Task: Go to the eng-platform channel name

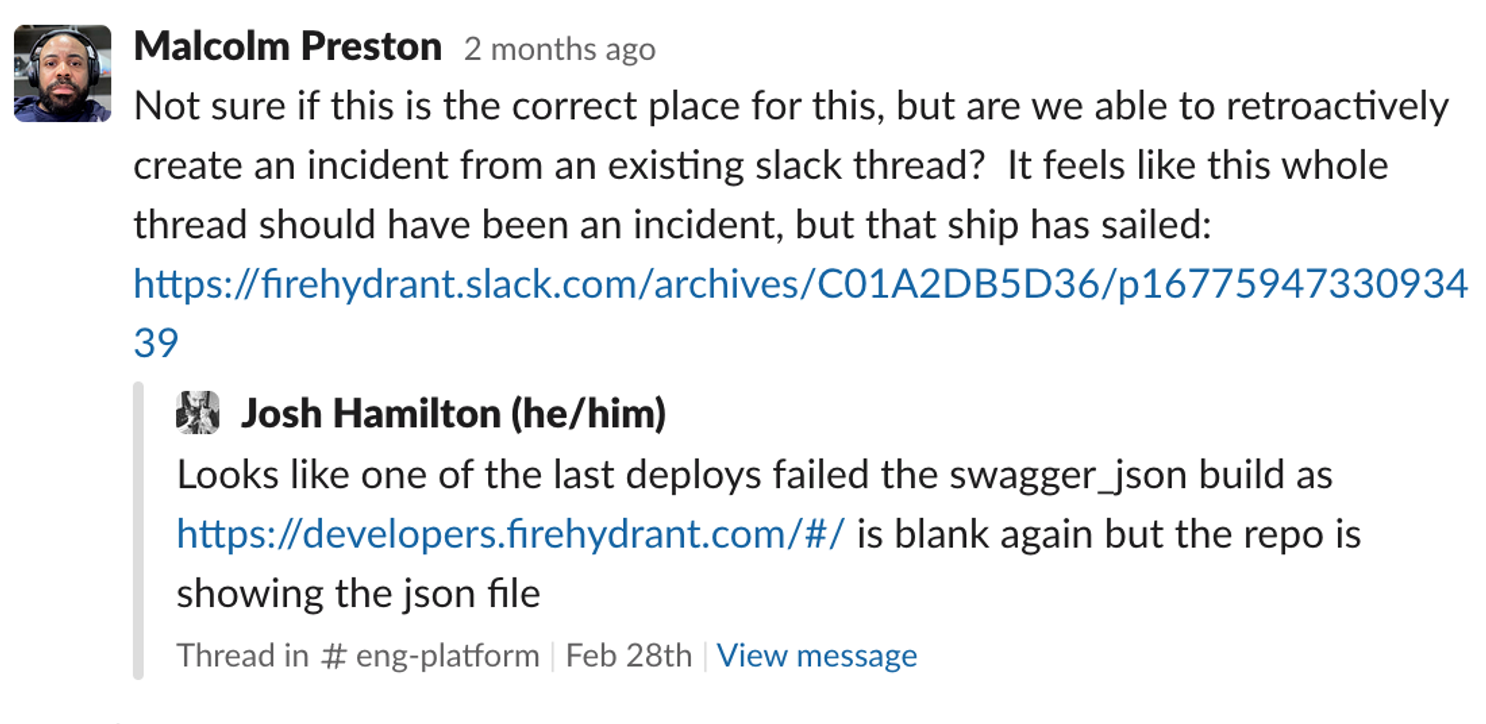Action: click(x=446, y=657)
